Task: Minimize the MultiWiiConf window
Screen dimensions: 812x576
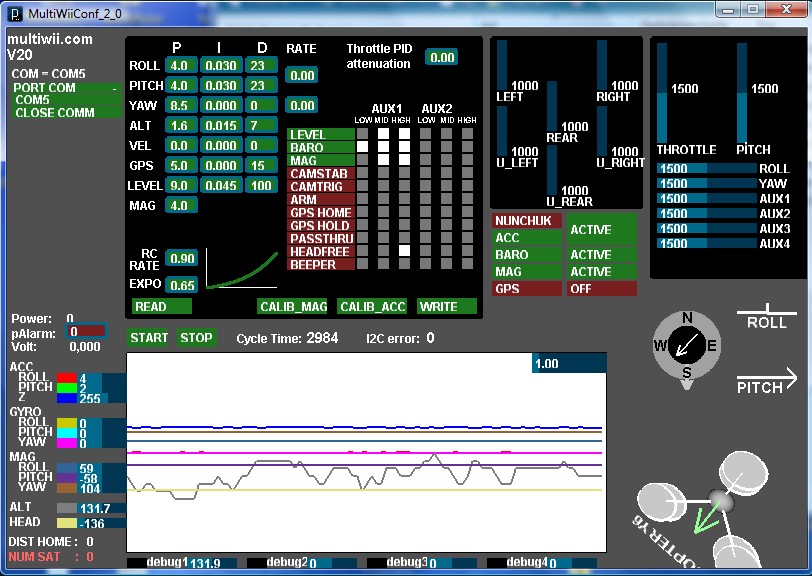Action: (728, 10)
